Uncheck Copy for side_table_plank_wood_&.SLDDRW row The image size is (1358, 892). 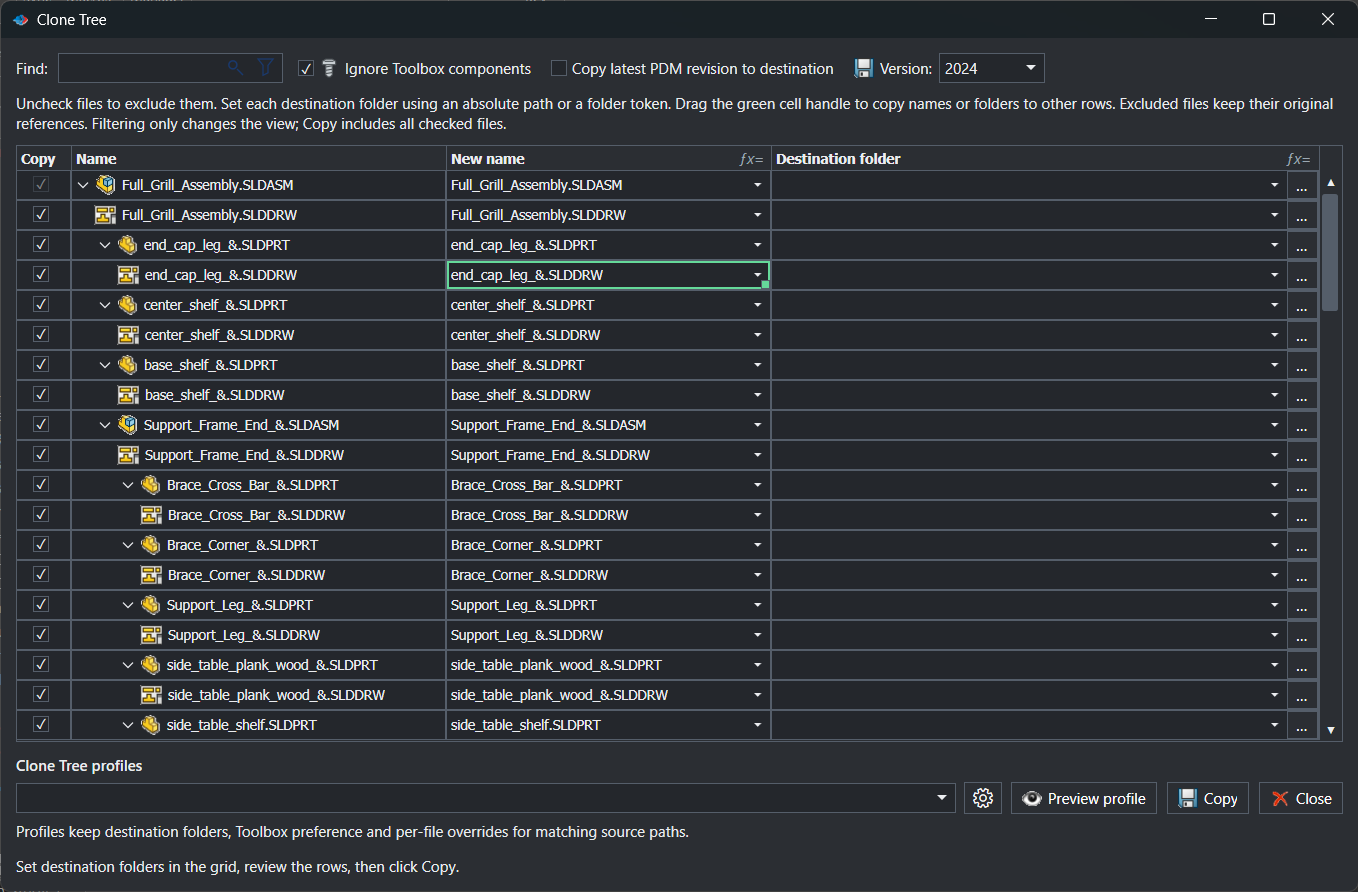41,695
